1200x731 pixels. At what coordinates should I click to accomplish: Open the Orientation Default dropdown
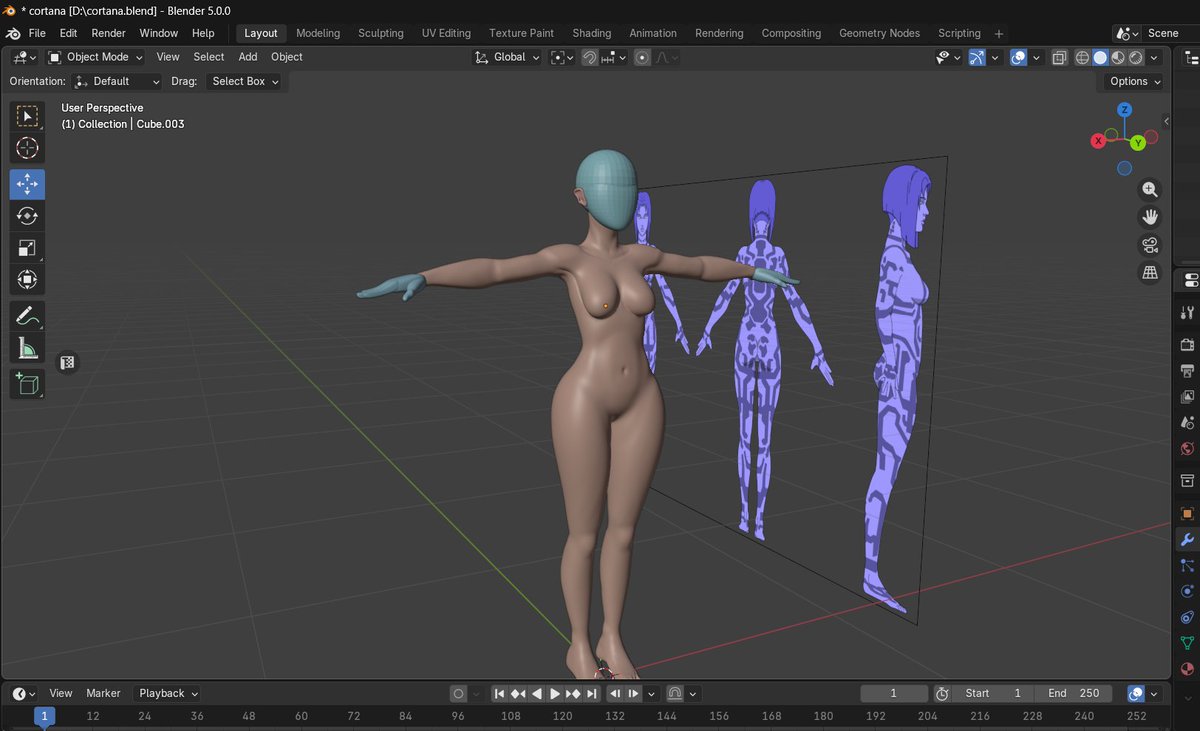(x=118, y=81)
